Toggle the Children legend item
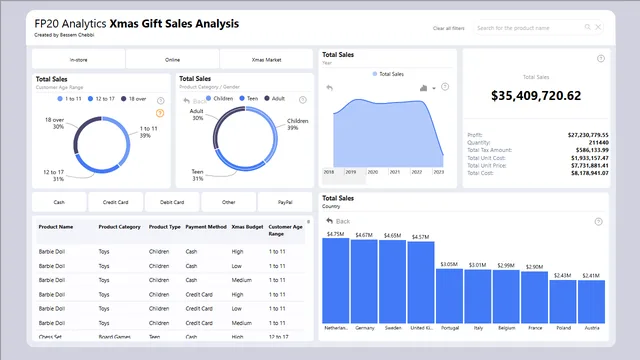This screenshot has height=360, width=640. click(220, 98)
